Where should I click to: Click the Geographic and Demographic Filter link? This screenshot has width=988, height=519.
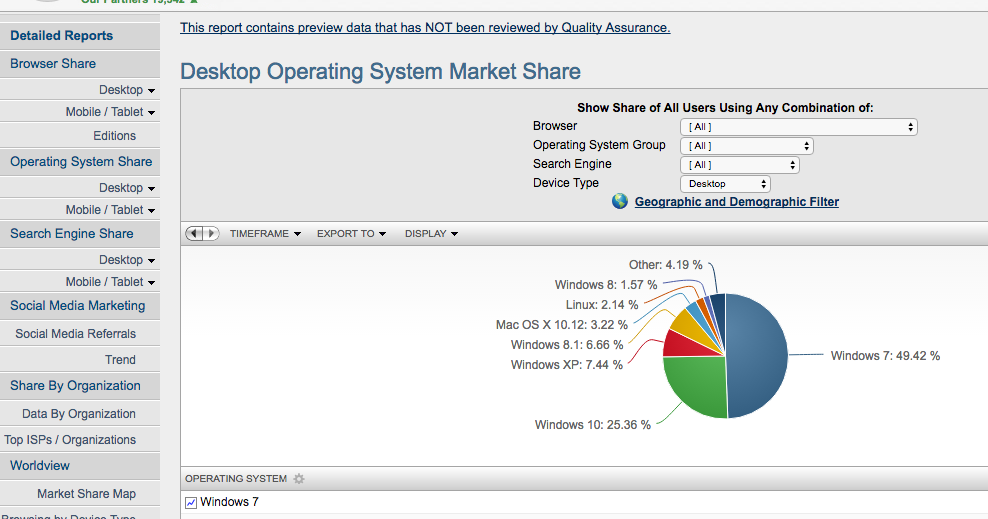(x=737, y=202)
